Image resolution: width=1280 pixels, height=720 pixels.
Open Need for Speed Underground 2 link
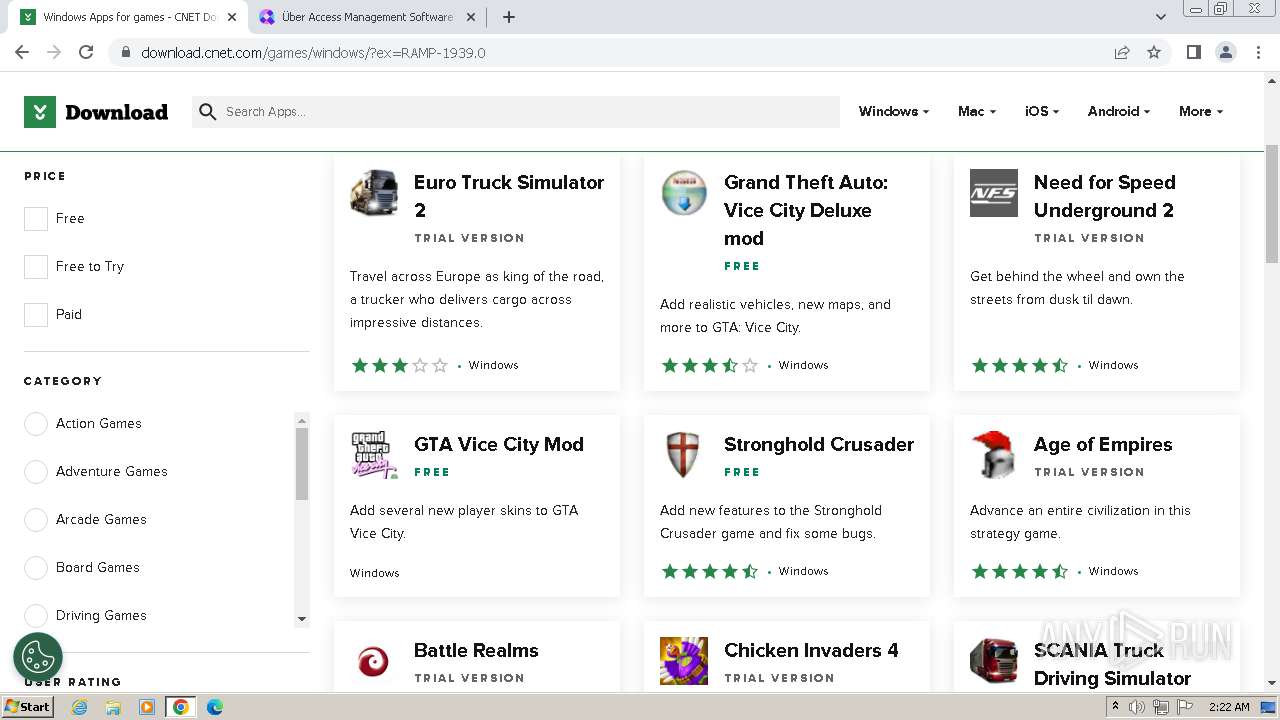[x=1104, y=196]
